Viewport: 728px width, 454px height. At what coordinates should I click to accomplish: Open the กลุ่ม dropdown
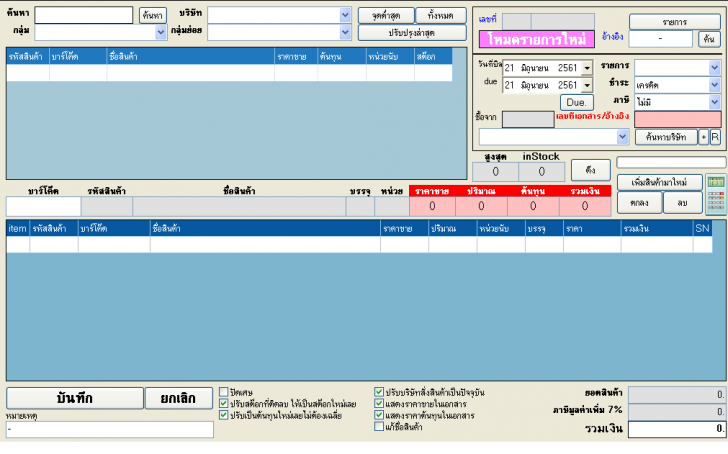coord(161,32)
